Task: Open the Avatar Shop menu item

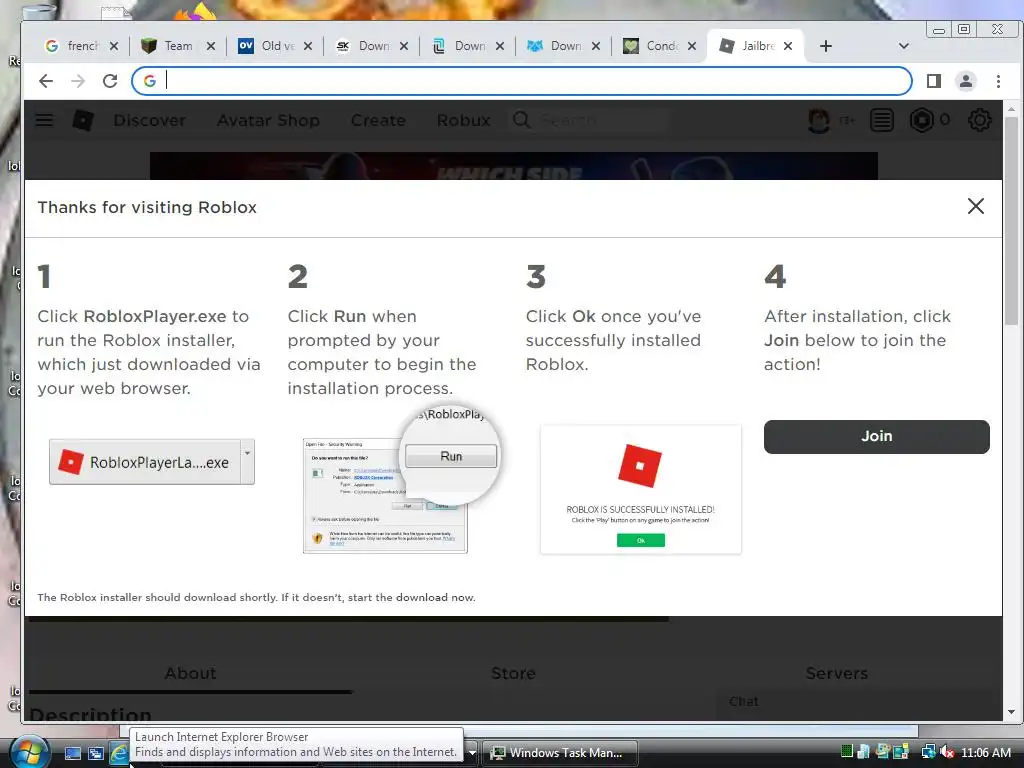Action: 268,120
